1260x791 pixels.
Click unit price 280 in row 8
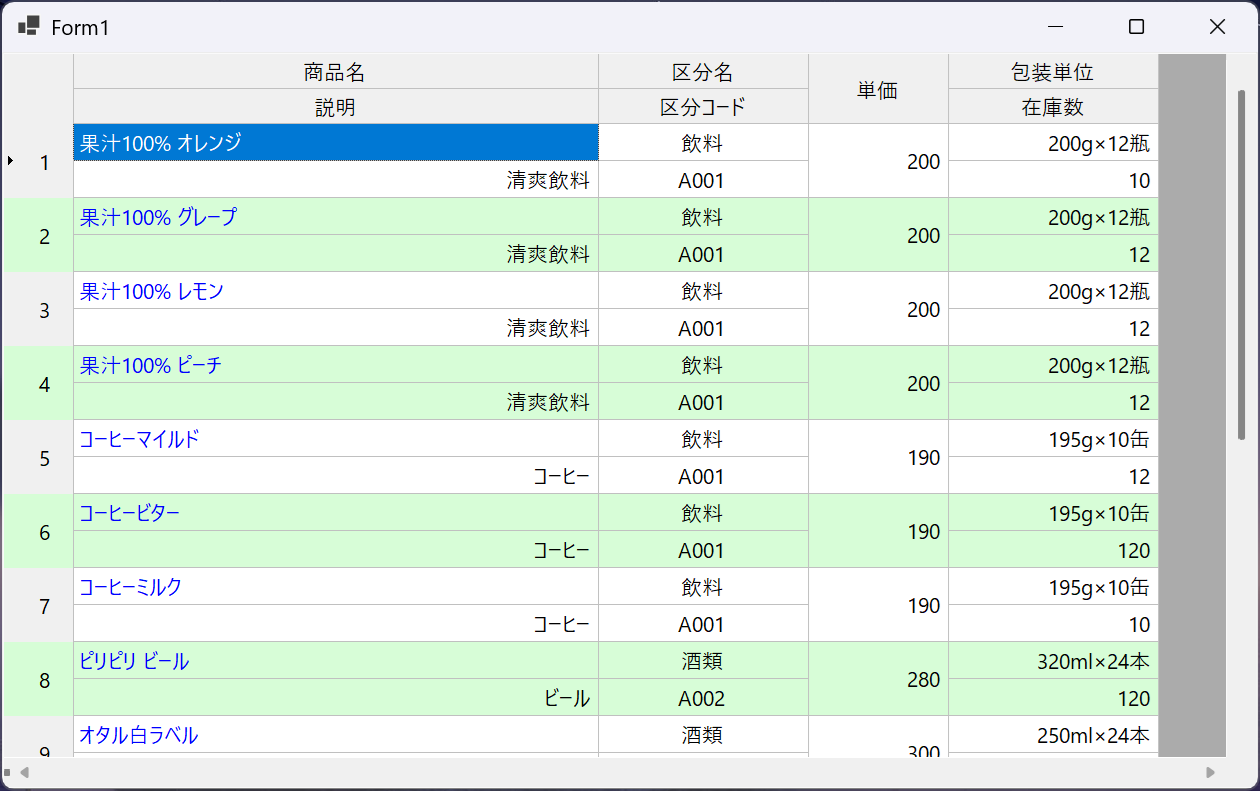pos(878,679)
